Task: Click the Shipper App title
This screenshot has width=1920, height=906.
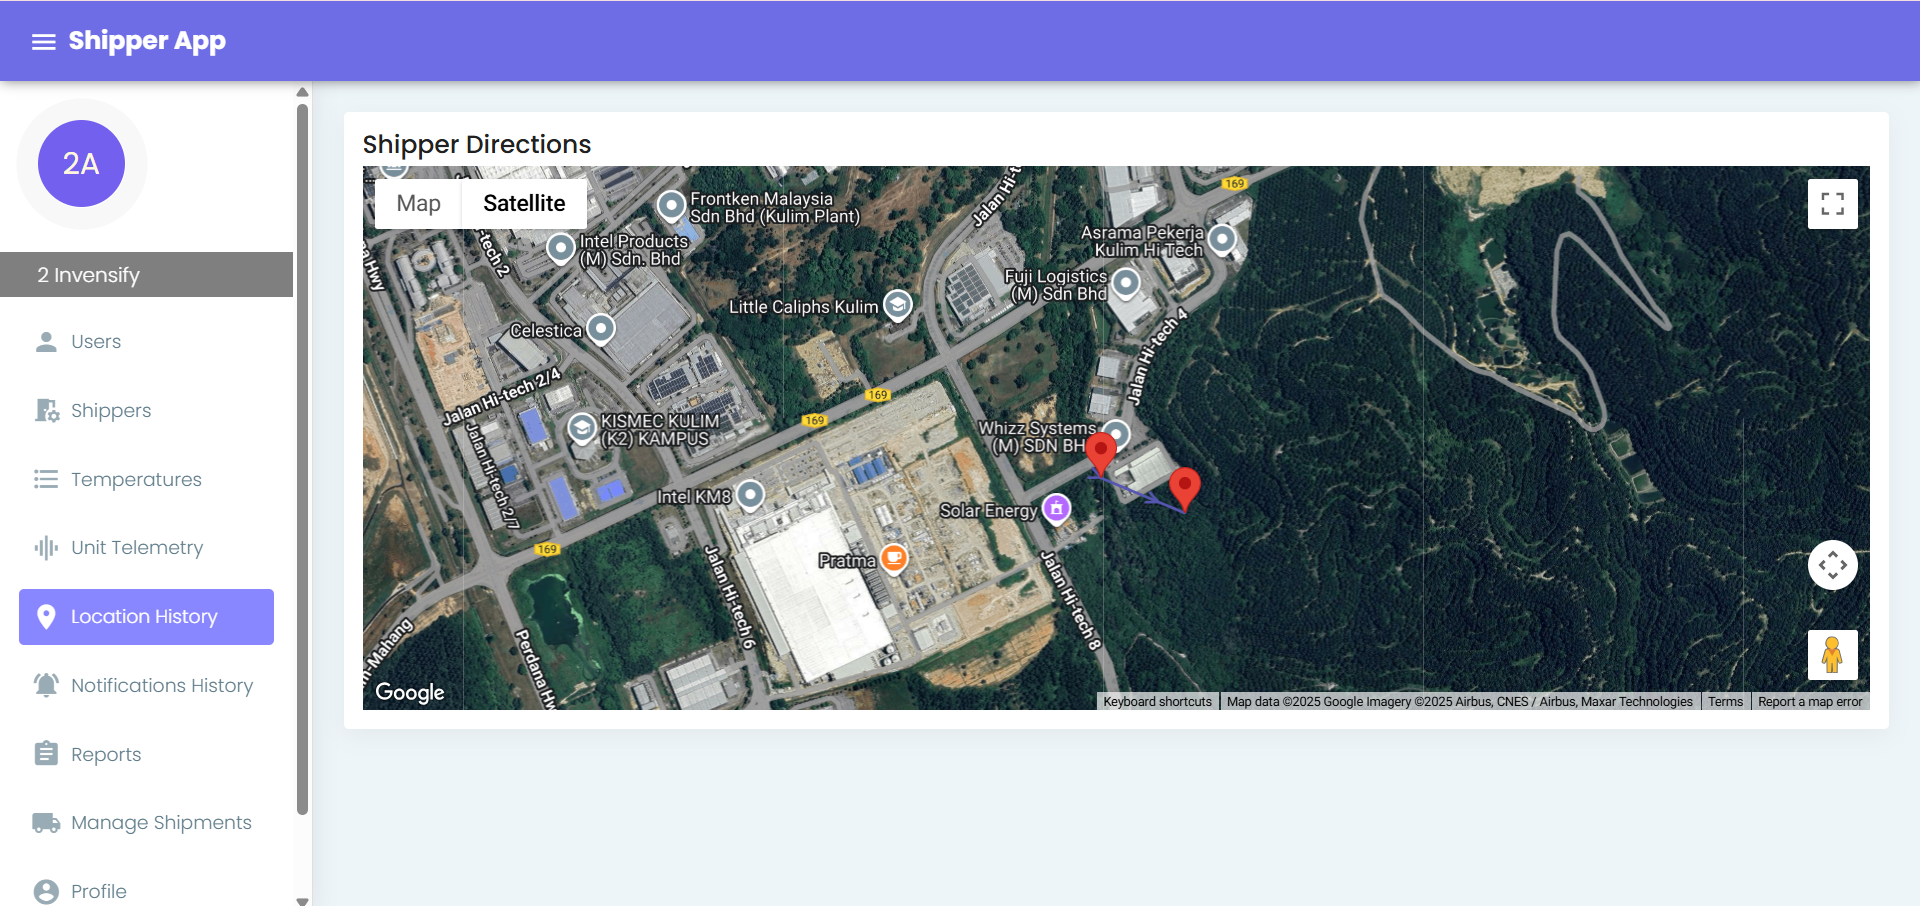Action: point(147,41)
